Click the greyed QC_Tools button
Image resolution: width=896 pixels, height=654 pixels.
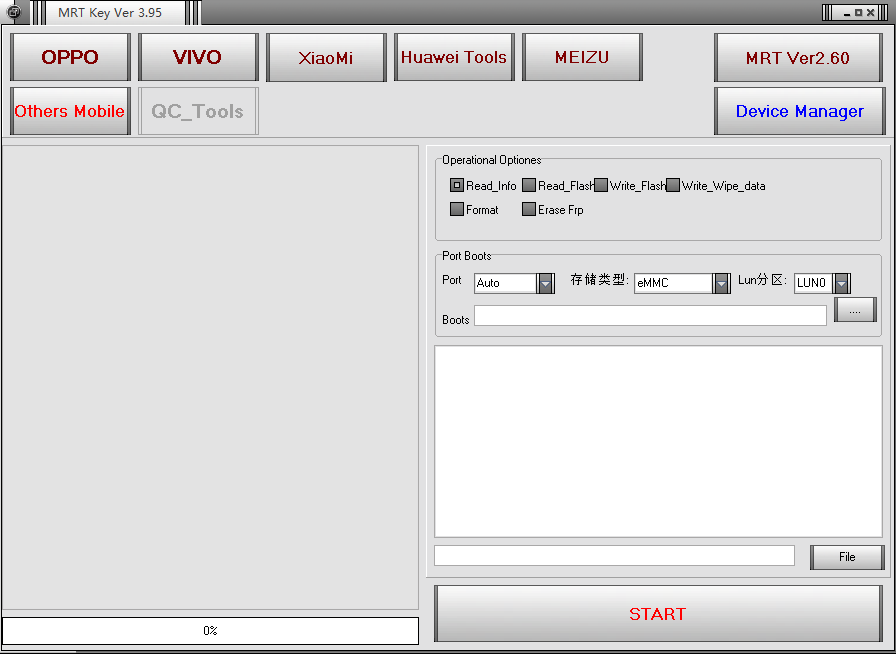(x=198, y=111)
